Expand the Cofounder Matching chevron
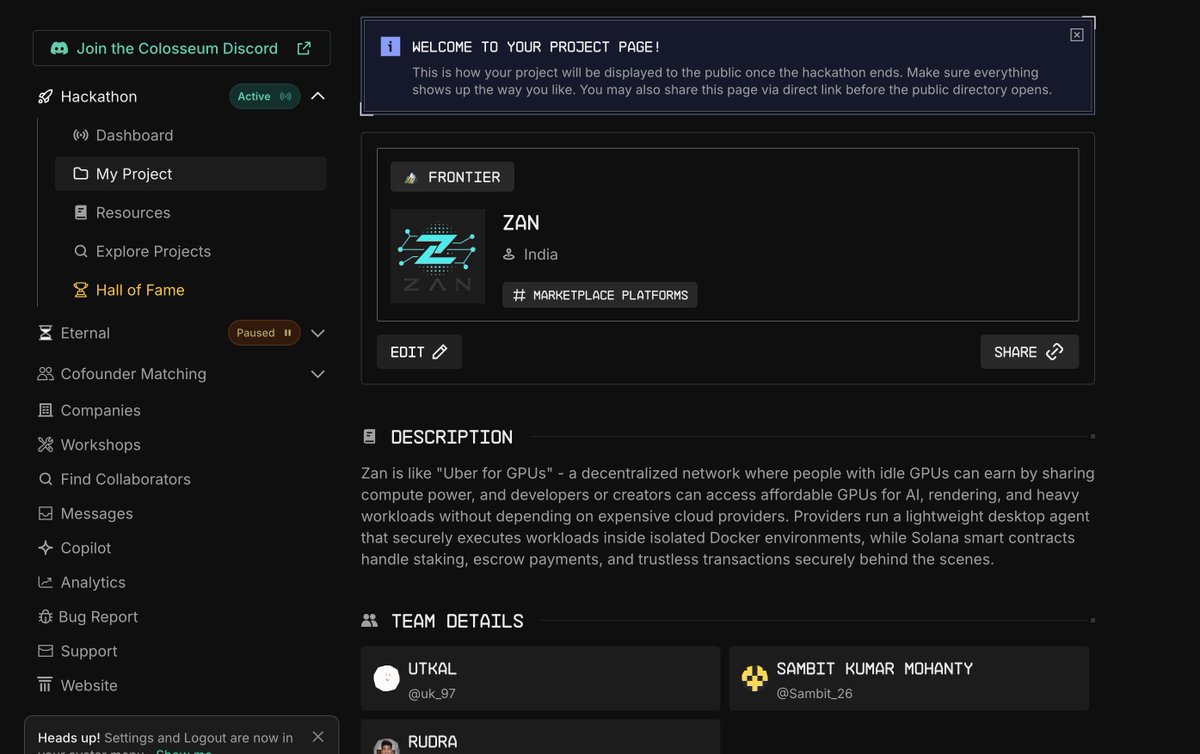 (x=318, y=374)
